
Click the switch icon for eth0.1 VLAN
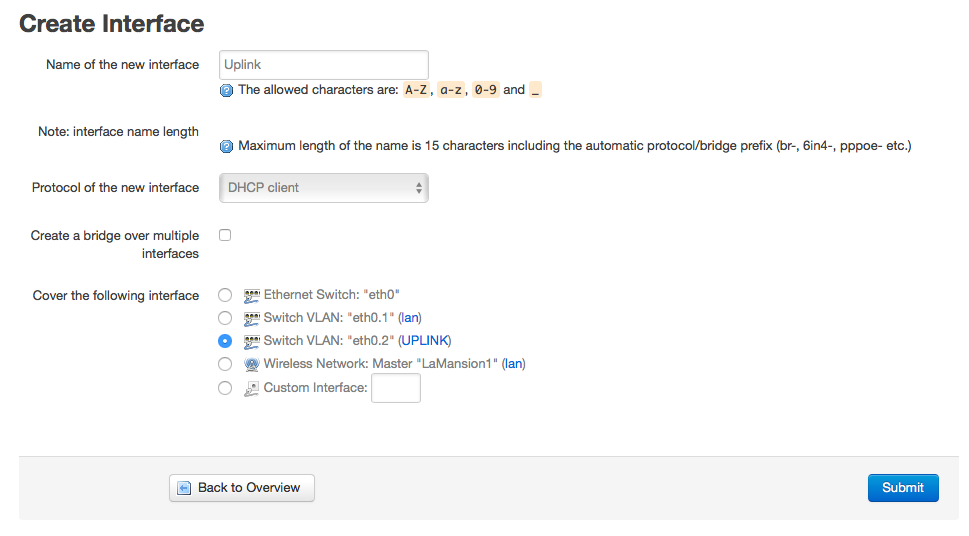pos(251,318)
